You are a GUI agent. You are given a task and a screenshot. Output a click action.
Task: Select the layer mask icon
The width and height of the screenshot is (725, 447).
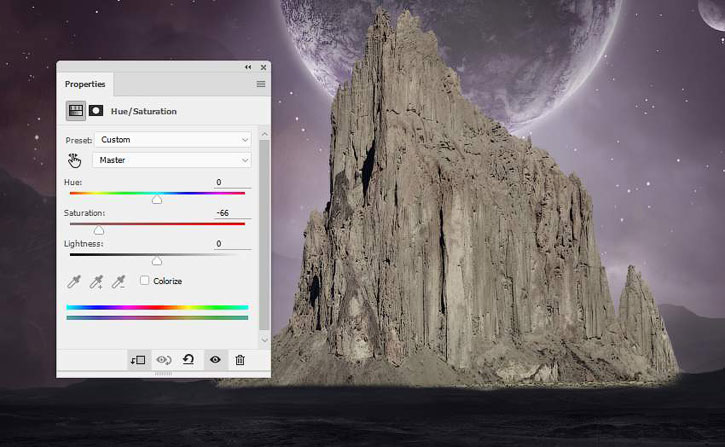click(x=96, y=111)
